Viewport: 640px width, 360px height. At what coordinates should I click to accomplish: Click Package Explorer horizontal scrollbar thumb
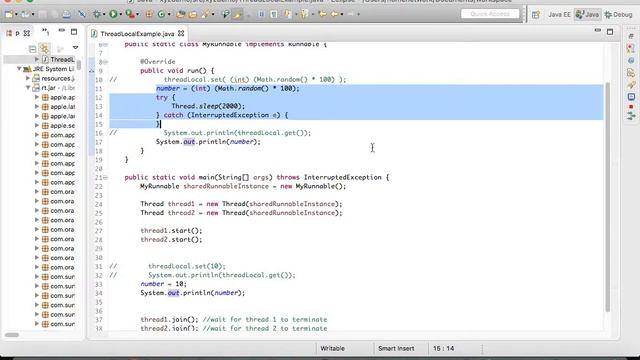pos(12,335)
